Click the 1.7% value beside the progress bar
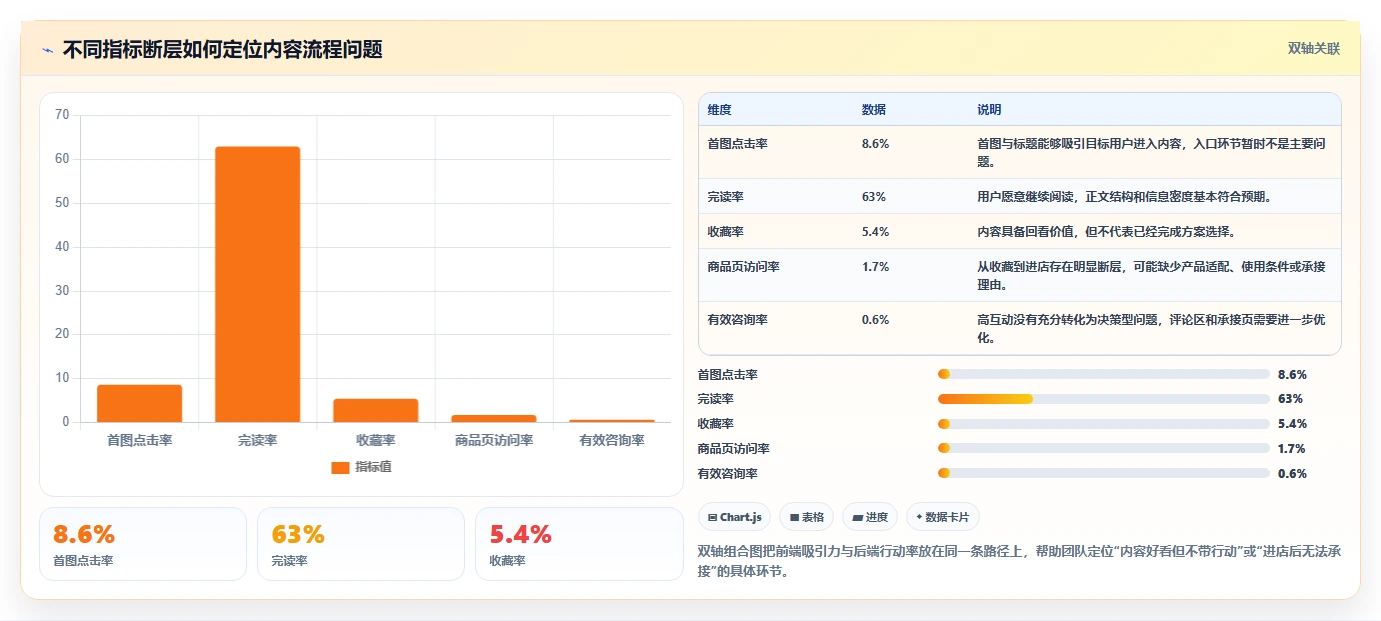 (1292, 449)
